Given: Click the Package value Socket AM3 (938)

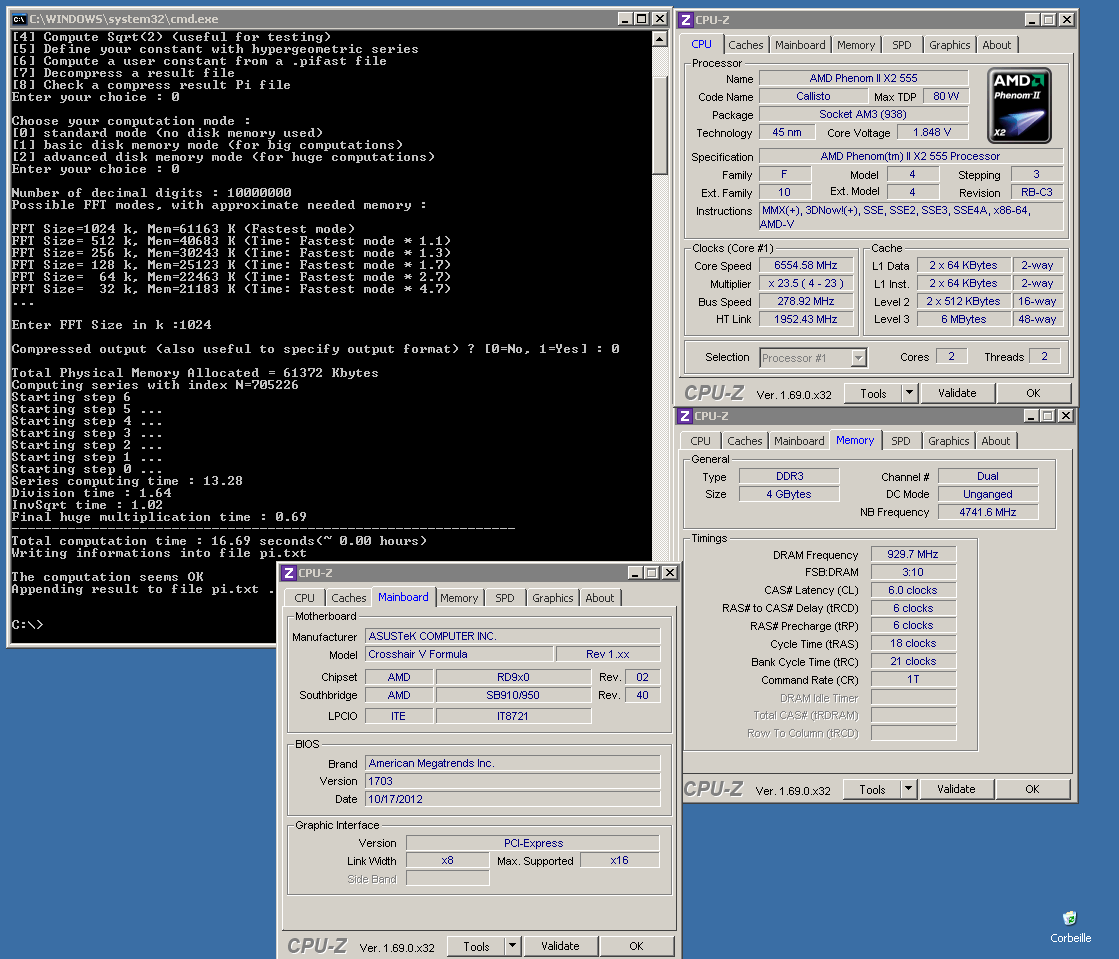Looking at the screenshot, I should tap(864, 114).
